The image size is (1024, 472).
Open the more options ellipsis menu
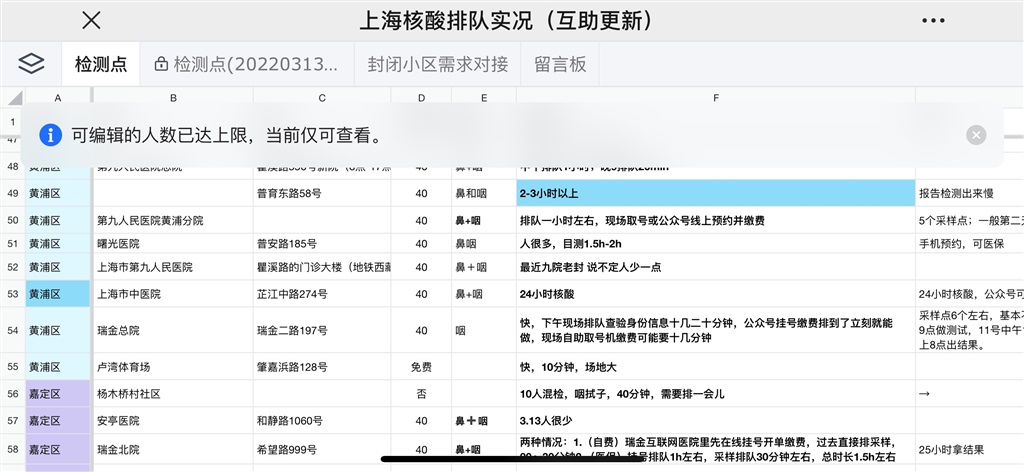point(932,21)
